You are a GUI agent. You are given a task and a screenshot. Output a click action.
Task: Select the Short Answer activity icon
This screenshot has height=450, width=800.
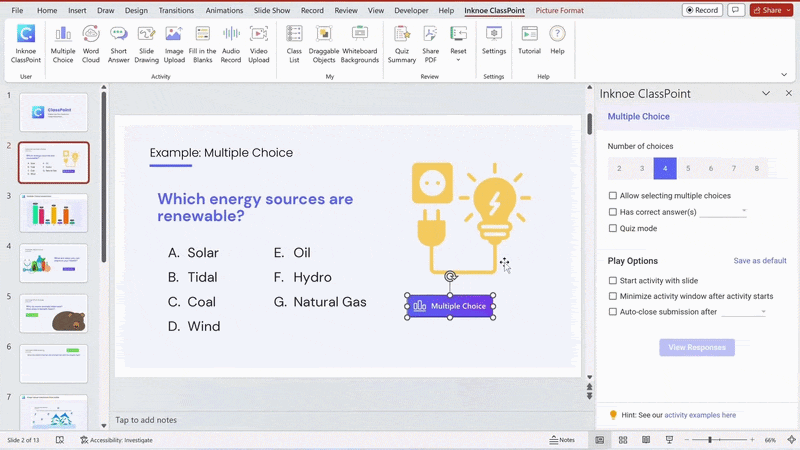click(119, 36)
